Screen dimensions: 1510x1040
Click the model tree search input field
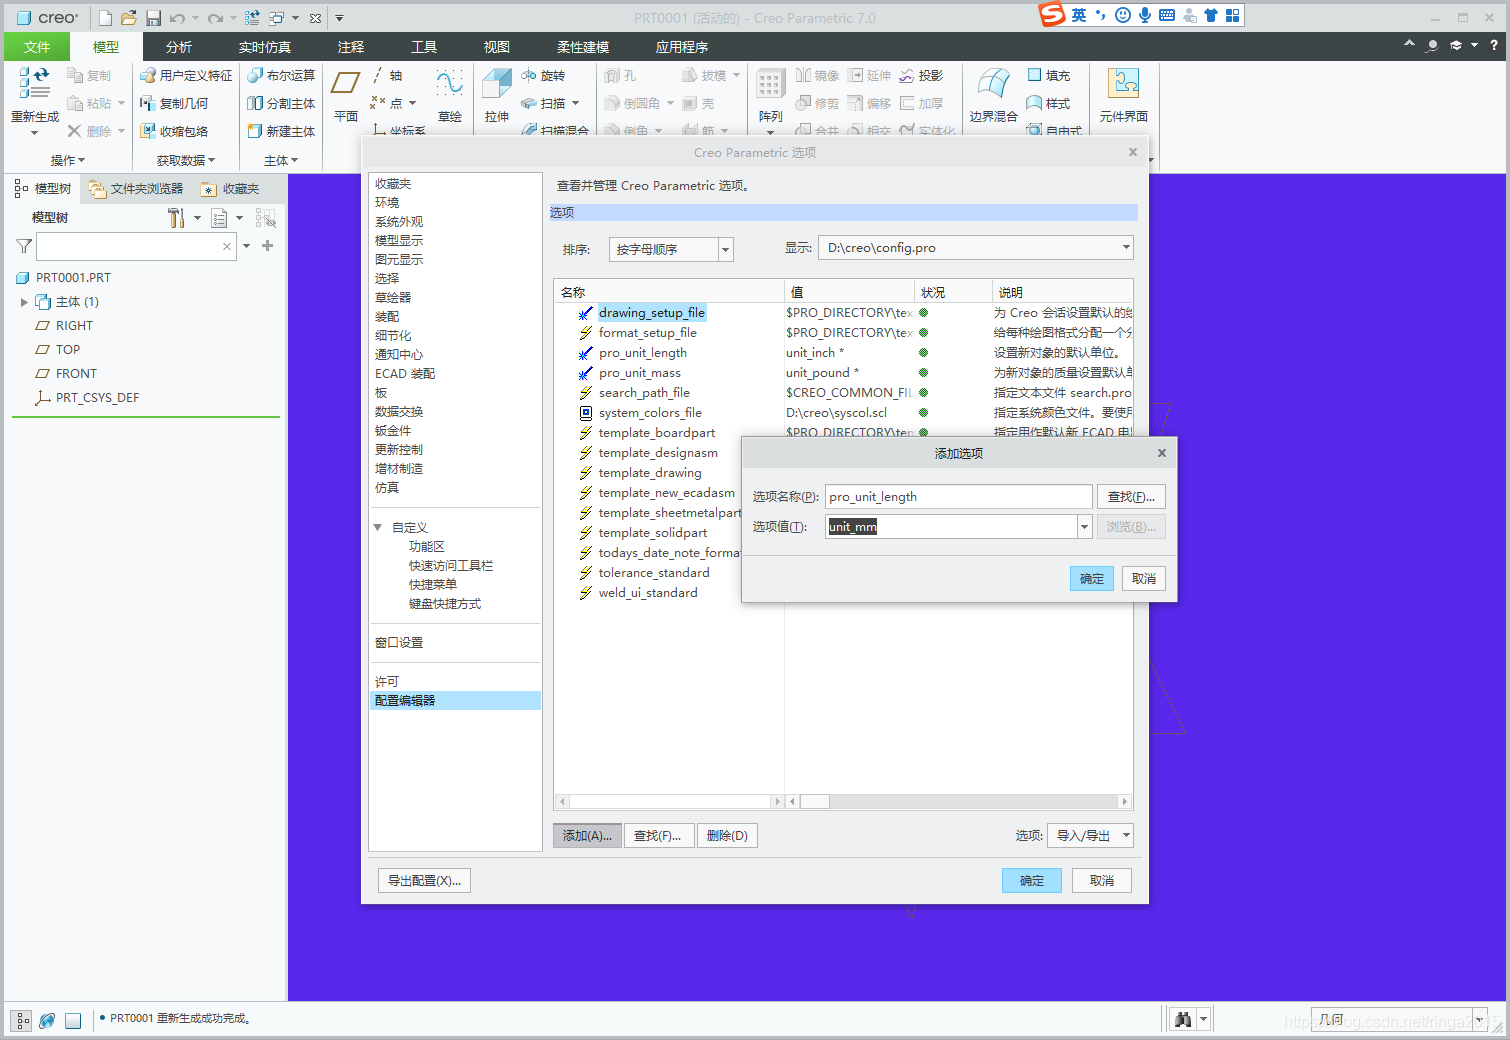pos(136,246)
